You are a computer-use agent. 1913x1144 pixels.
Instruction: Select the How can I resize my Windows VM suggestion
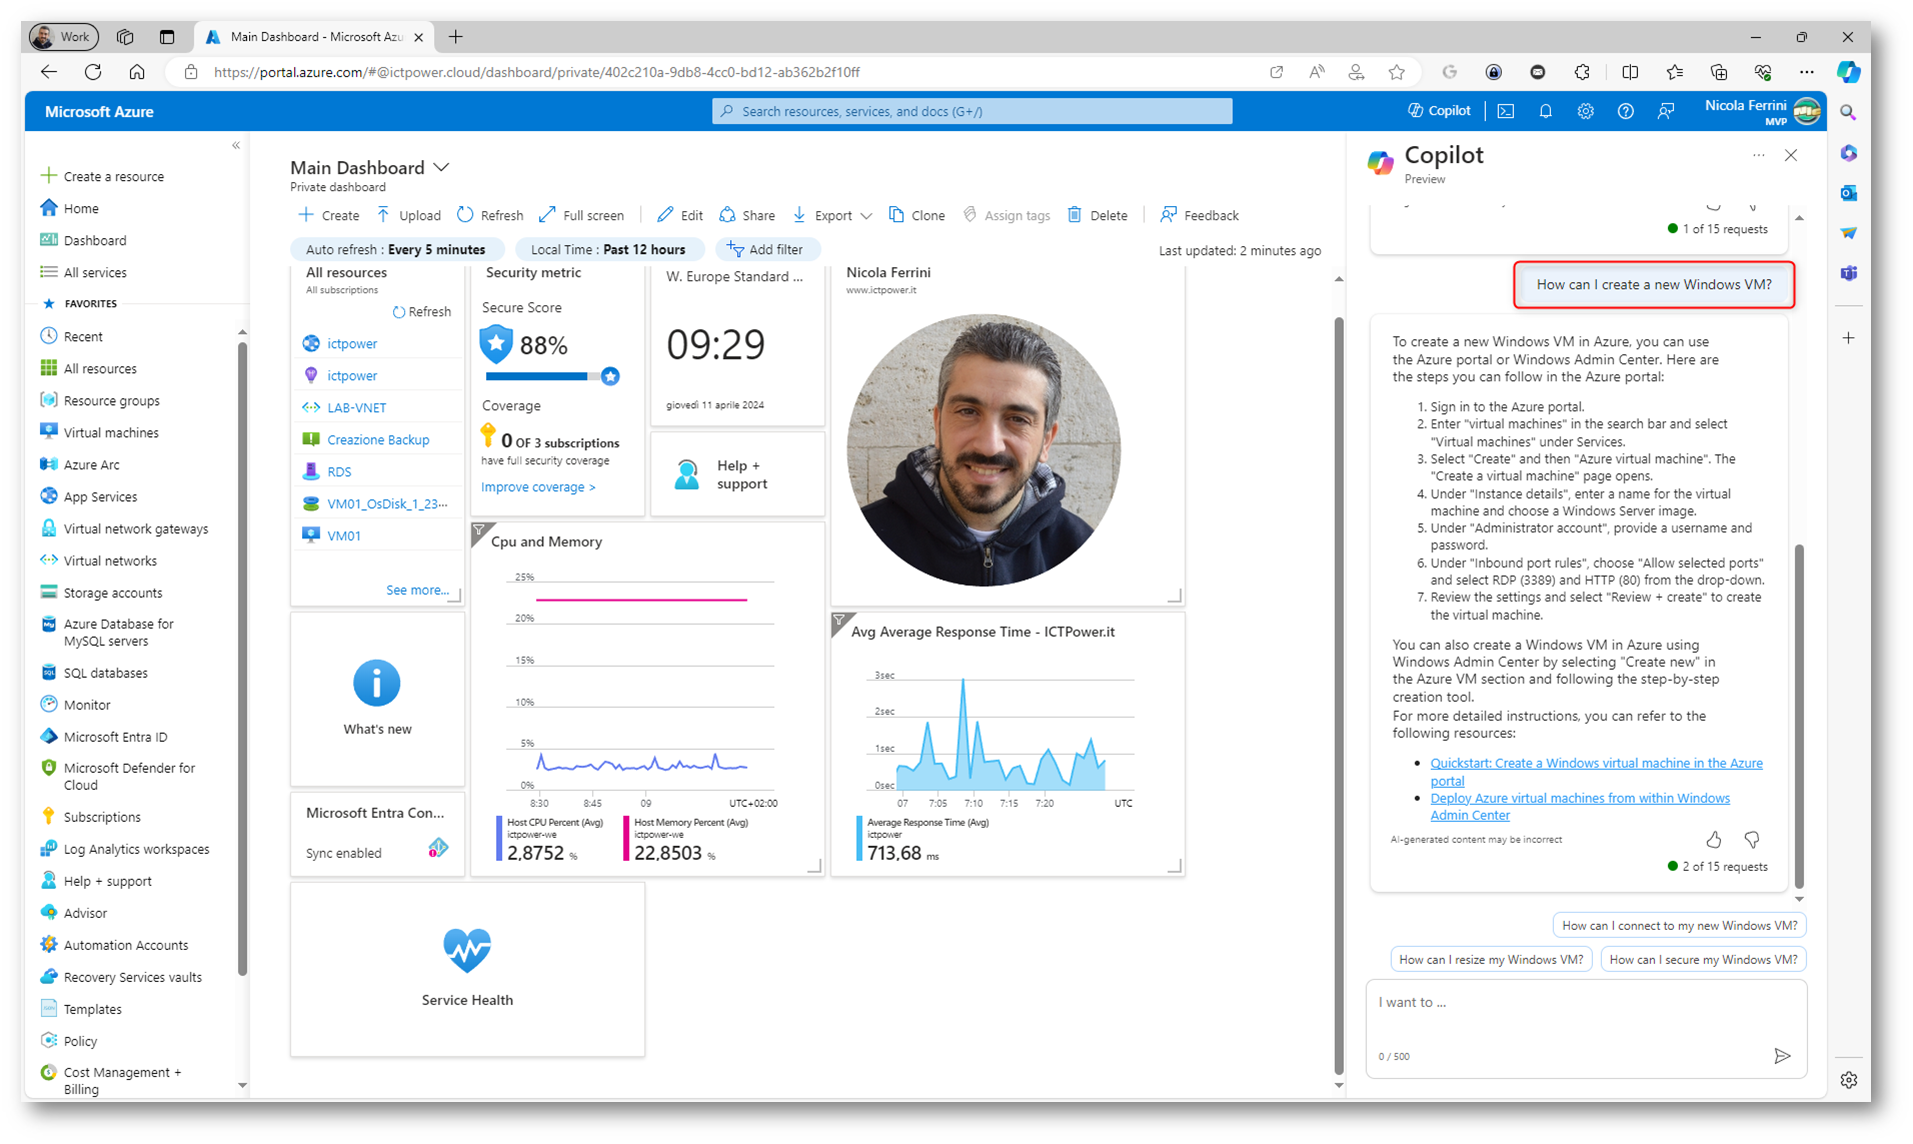pyautogui.click(x=1490, y=959)
